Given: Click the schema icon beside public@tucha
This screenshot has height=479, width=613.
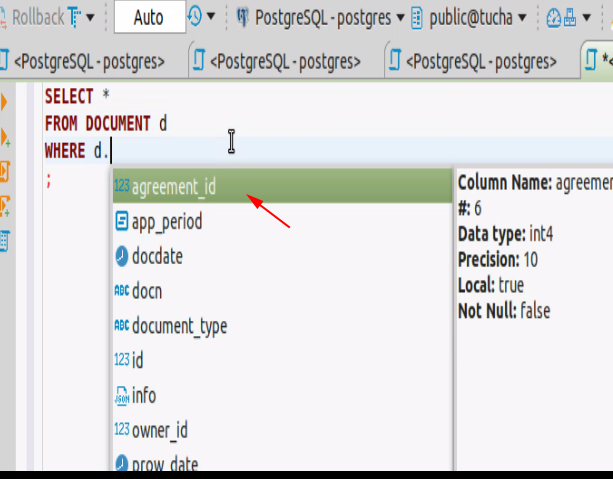Looking at the screenshot, I should pos(417,18).
